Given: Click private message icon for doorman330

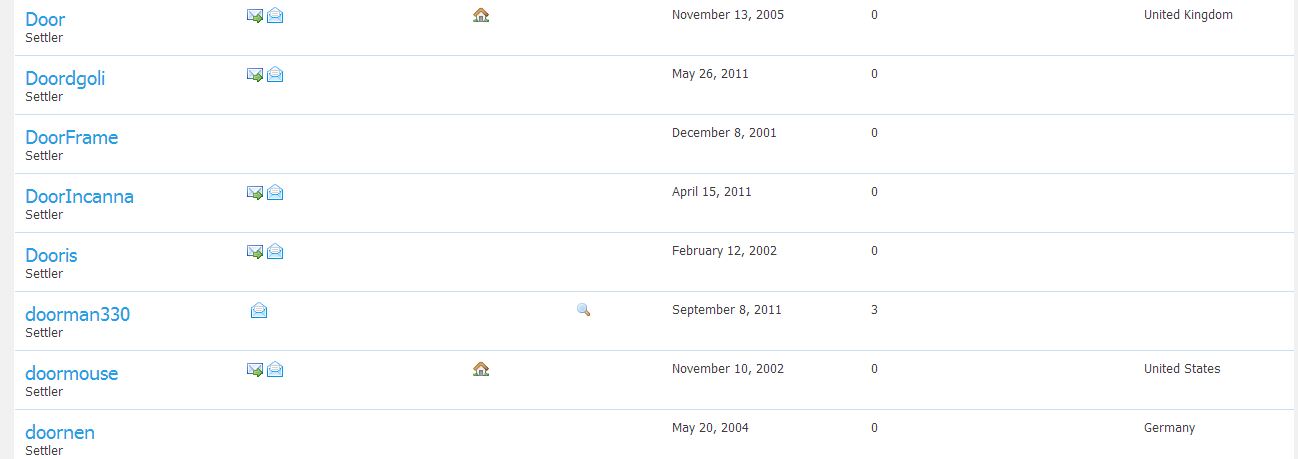Looking at the screenshot, I should (259, 310).
